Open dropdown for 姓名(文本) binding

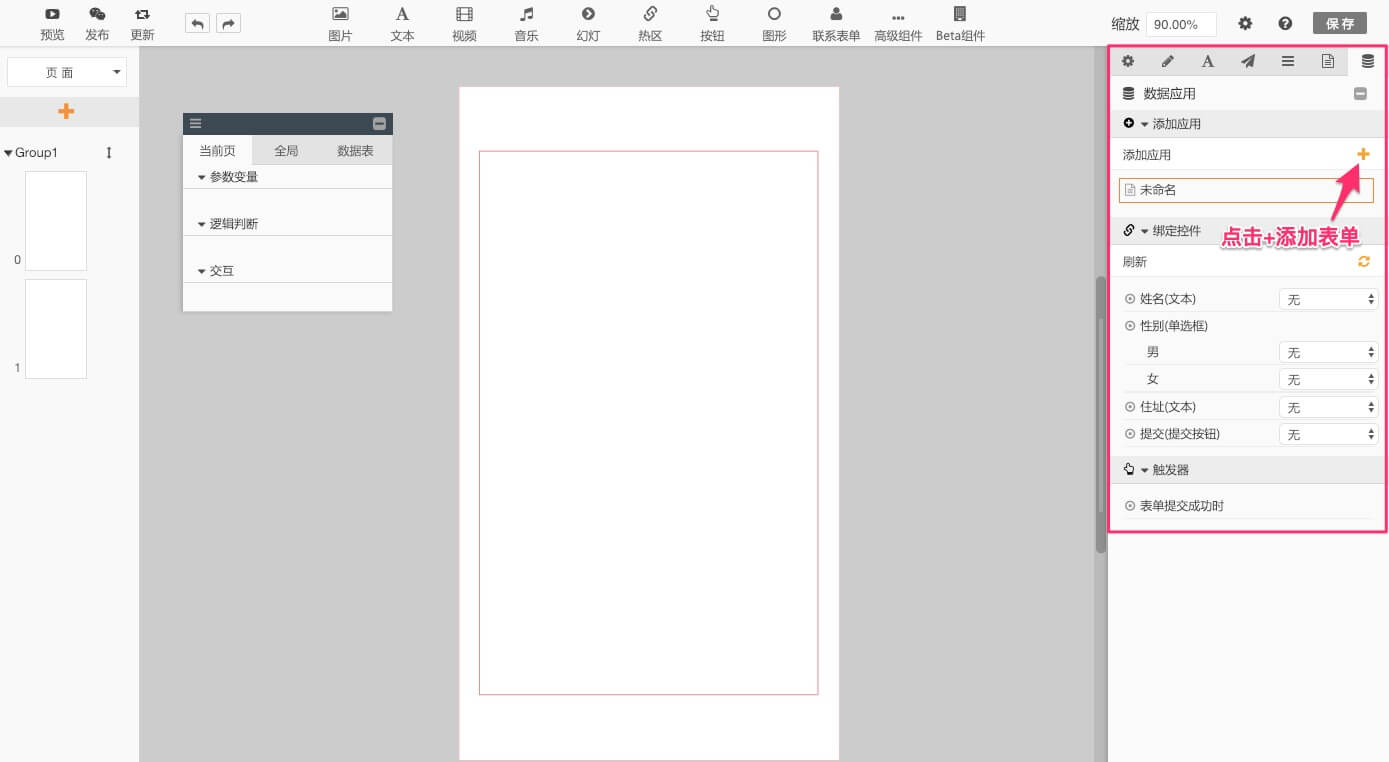pyautogui.click(x=1328, y=299)
